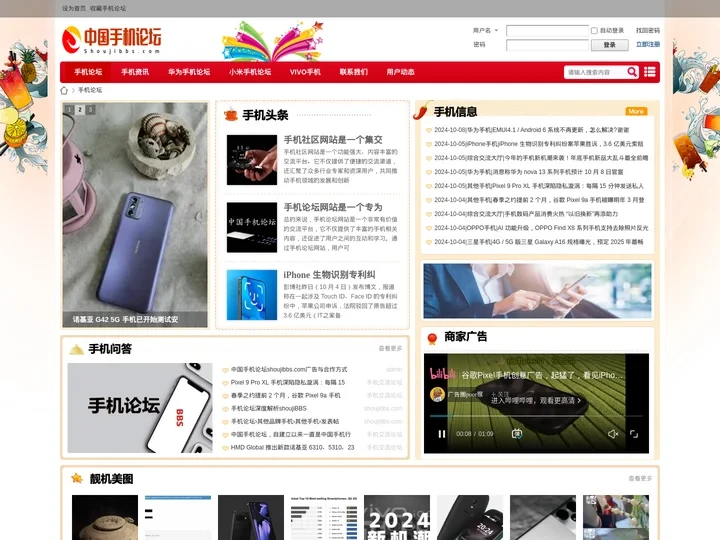The height and width of the screenshot is (540, 720).
Task: Click the 中国手机论坛 site logo
Action: pyautogui.click(x=112, y=40)
